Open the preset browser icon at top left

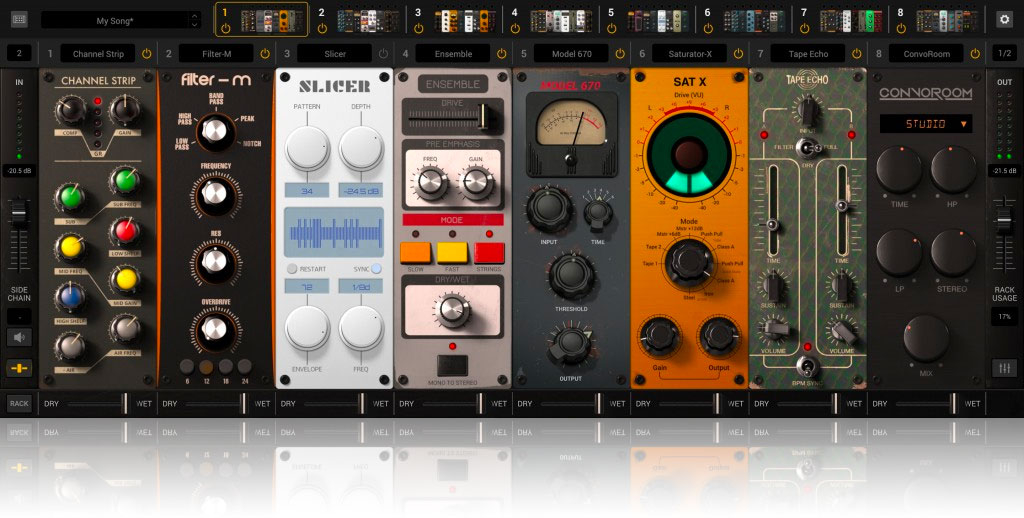point(20,19)
